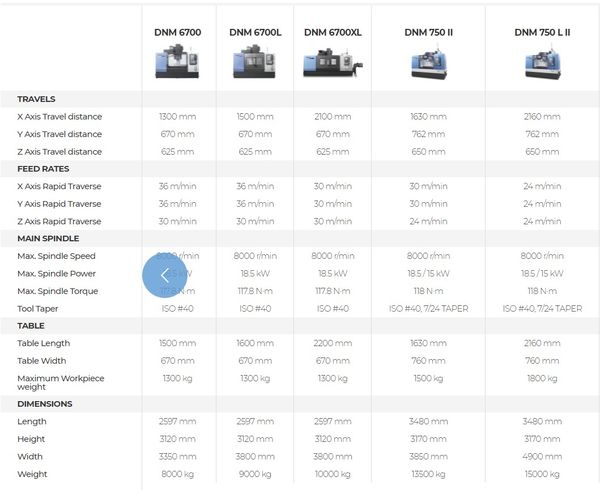600x490 pixels.
Task: Select the DNM 6700 column heading
Action: 178,33
